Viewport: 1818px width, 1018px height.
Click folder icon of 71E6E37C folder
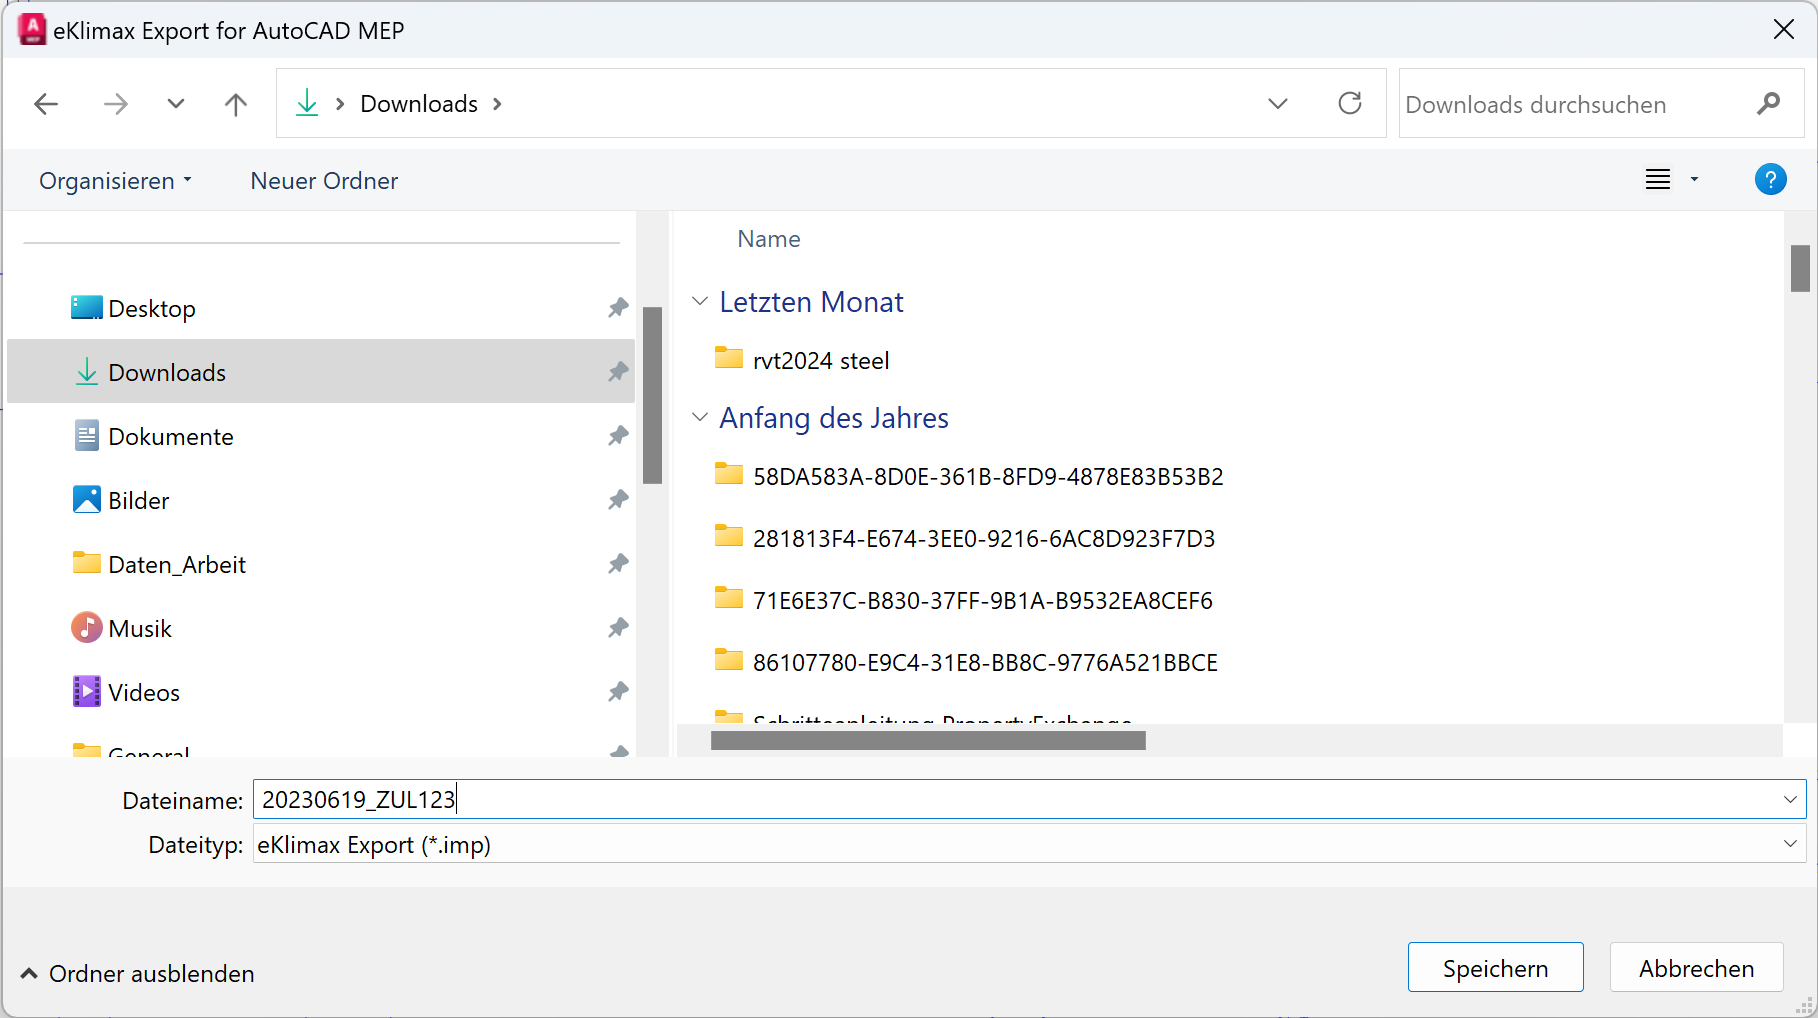tap(729, 598)
